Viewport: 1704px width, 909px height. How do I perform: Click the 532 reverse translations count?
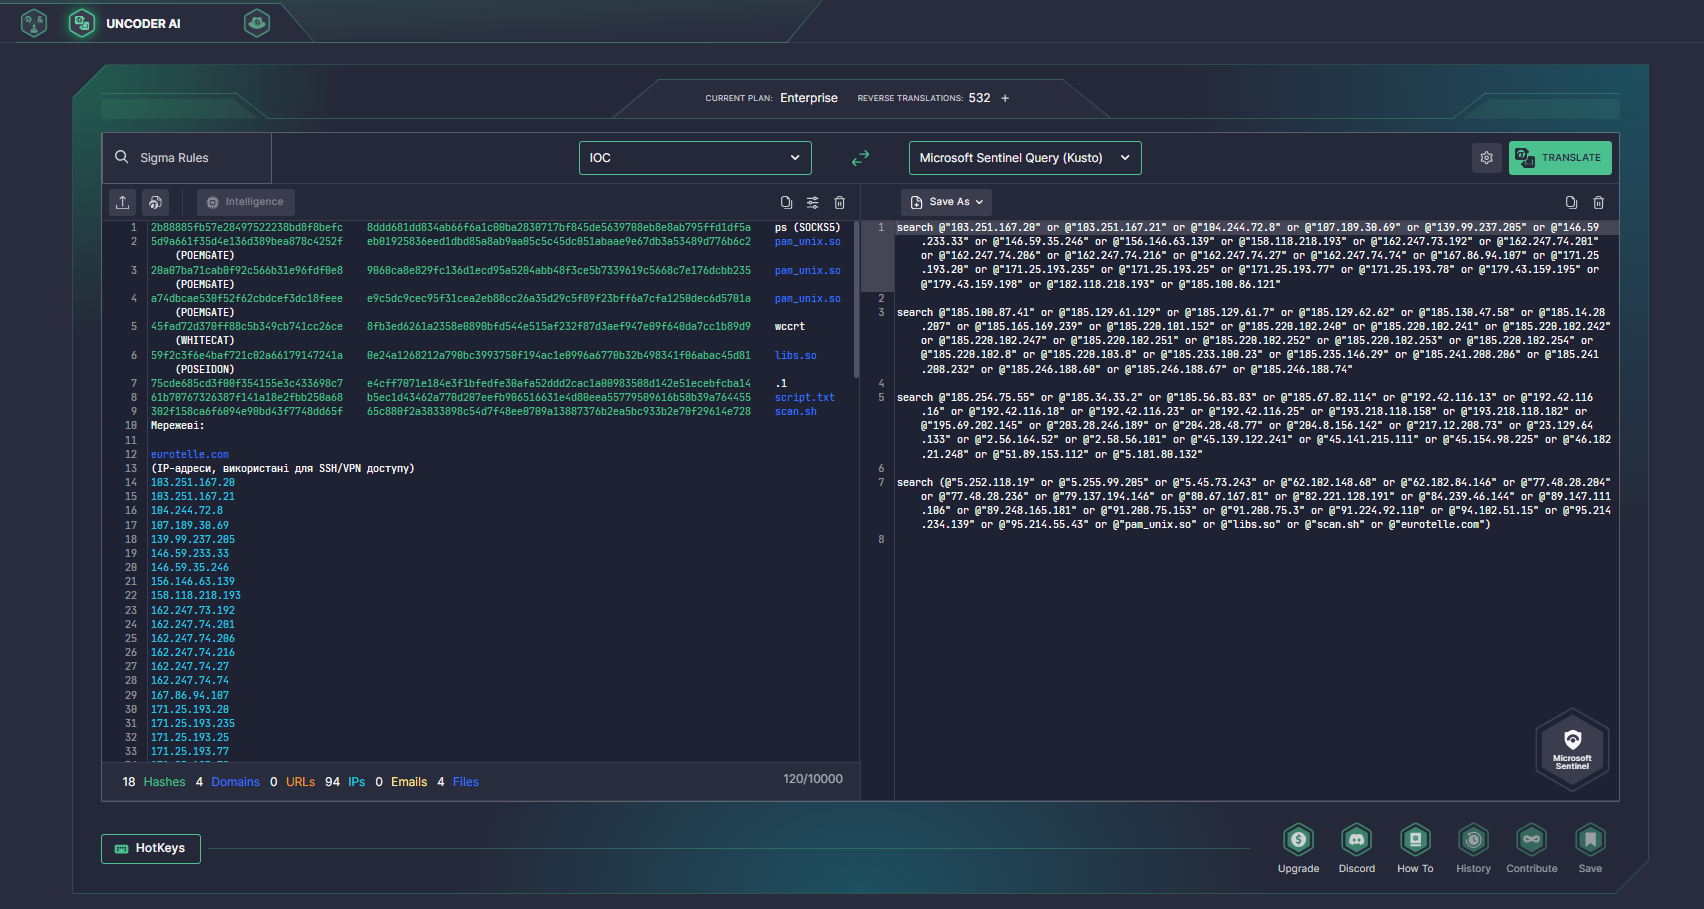click(980, 98)
